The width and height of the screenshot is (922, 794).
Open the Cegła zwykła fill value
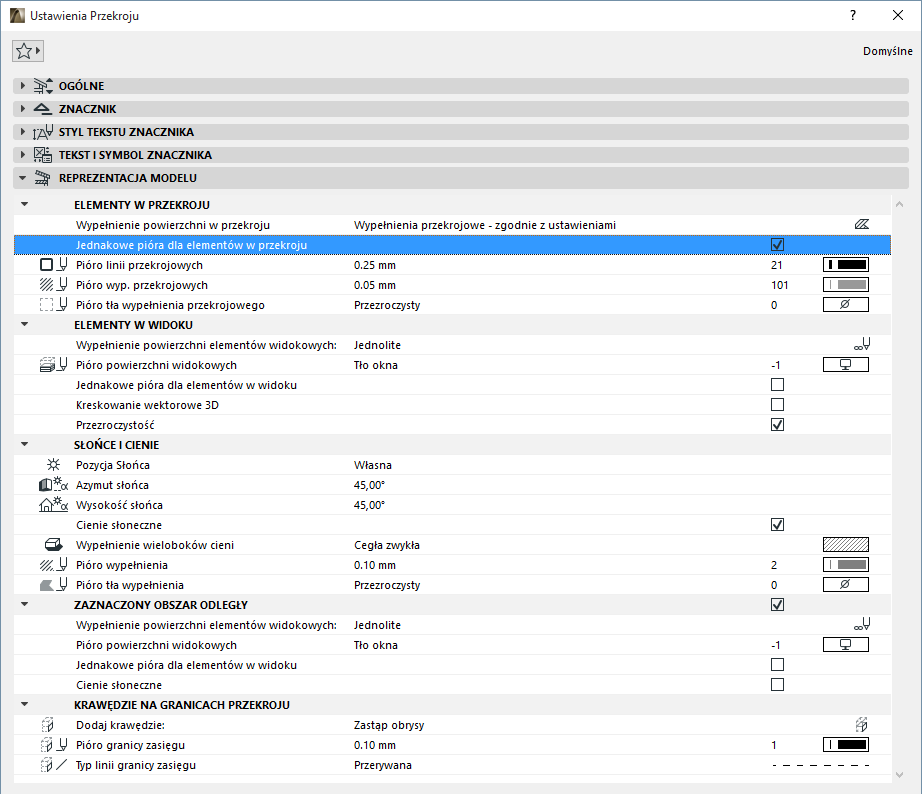pyautogui.click(x=387, y=545)
